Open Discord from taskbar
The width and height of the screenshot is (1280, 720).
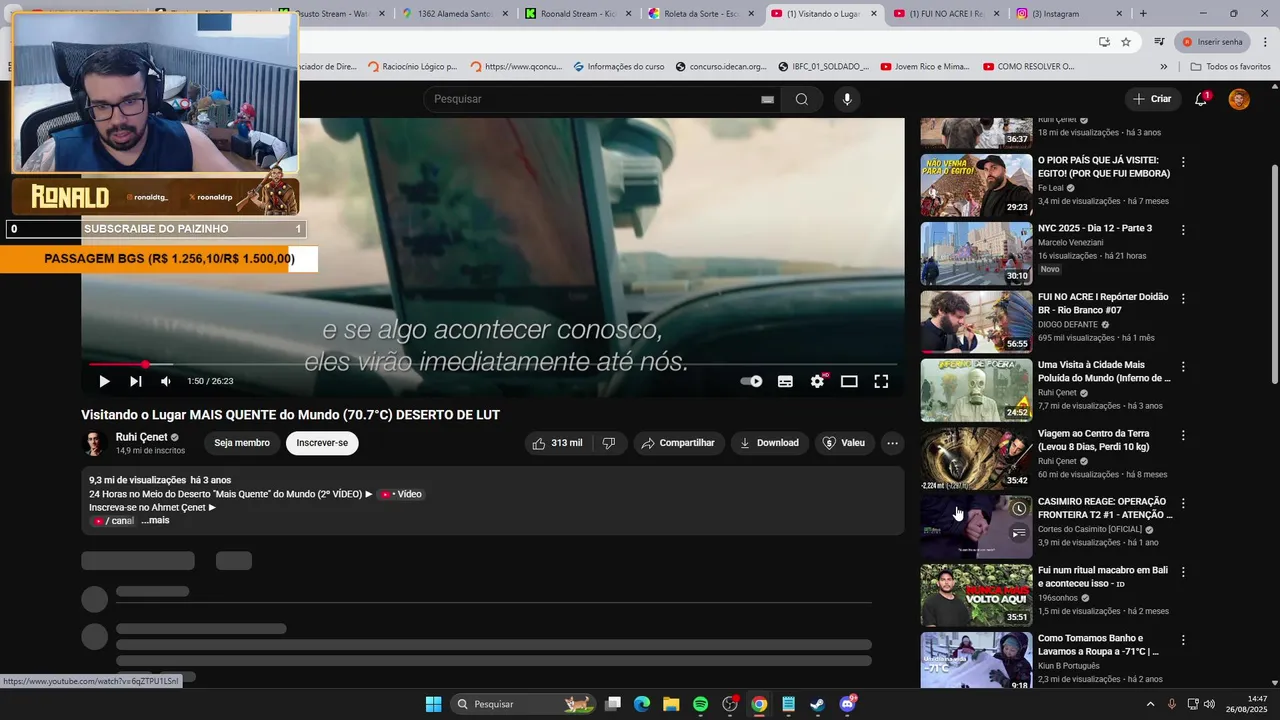[x=848, y=704]
